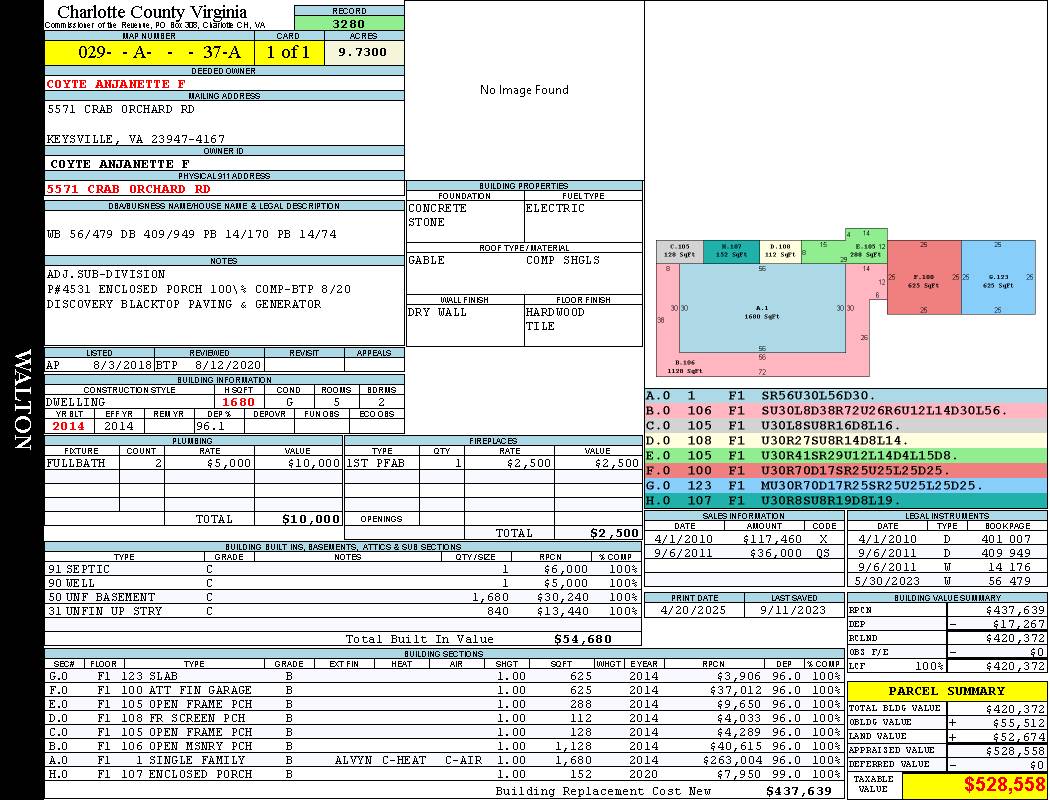Screen dimensions: 1050x800
Task: Select the B.0 106 sketch legend row
Action: coord(846,410)
